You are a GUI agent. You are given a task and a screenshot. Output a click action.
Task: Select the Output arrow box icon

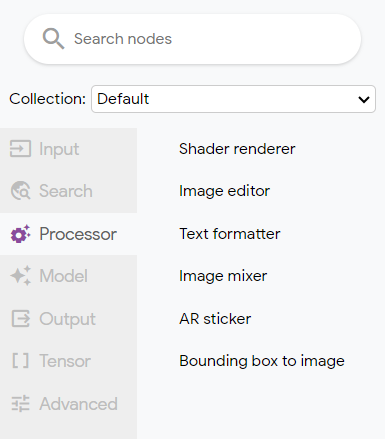pos(21,319)
